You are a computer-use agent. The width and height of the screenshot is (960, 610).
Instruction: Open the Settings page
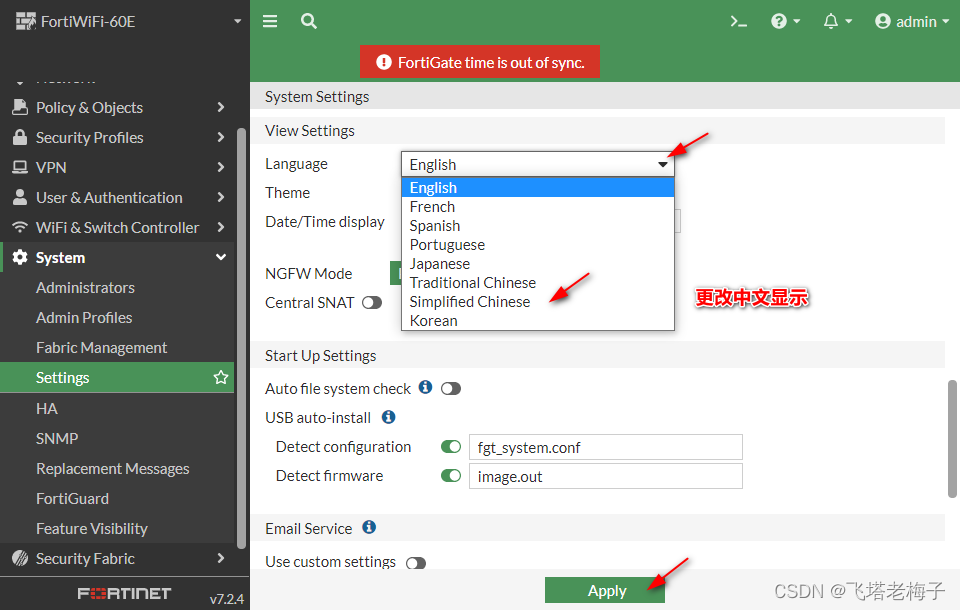pos(117,377)
